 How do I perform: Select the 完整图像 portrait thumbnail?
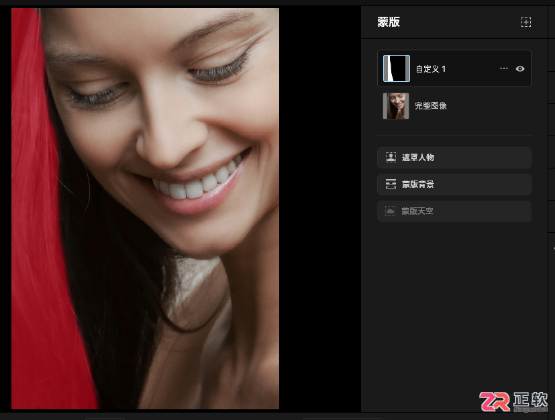[396, 106]
